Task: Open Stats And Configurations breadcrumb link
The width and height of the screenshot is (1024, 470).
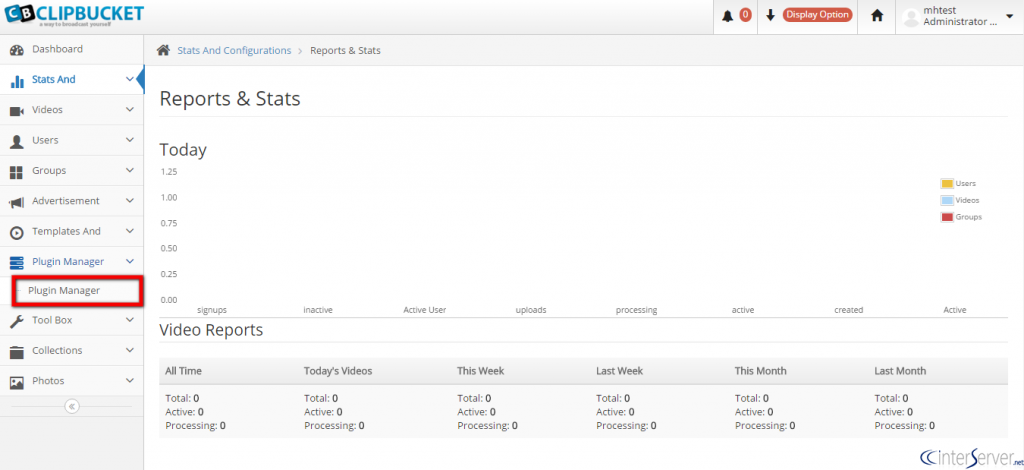Action: point(234,50)
